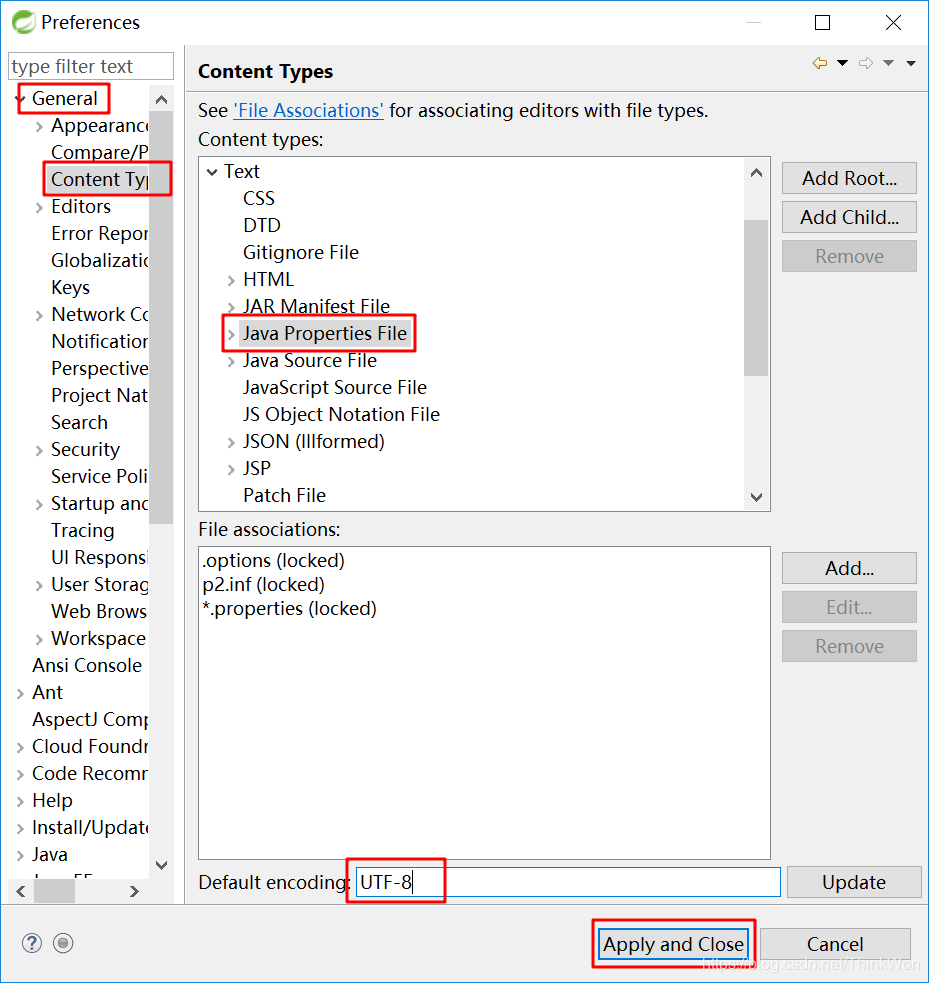Select Patch File content type
Viewport: 929px width, 983px height.
tap(285, 495)
